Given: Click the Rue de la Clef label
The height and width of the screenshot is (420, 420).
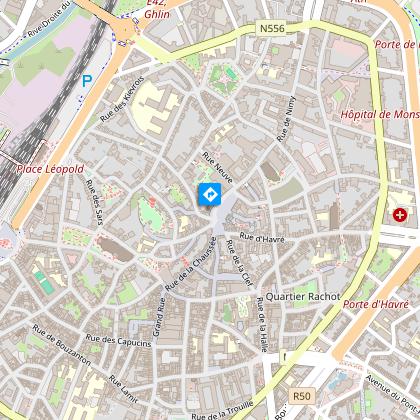Looking at the screenshot, I should point(239,263).
